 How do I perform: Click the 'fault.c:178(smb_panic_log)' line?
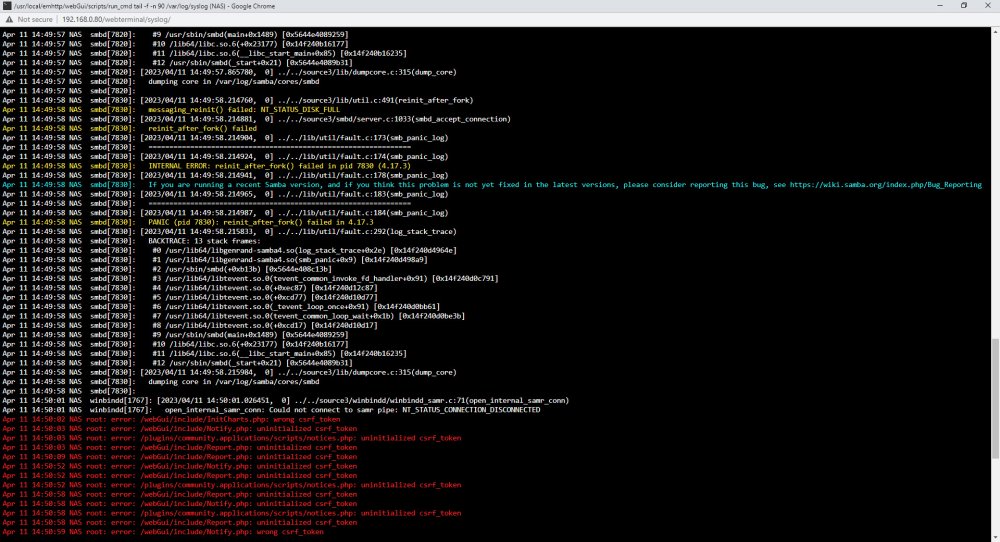pos(225,175)
